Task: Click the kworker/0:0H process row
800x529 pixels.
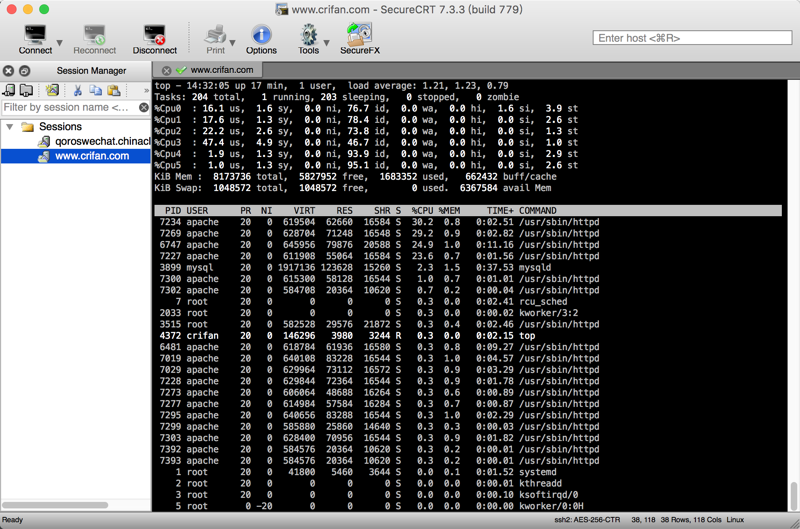Action: click(379, 506)
